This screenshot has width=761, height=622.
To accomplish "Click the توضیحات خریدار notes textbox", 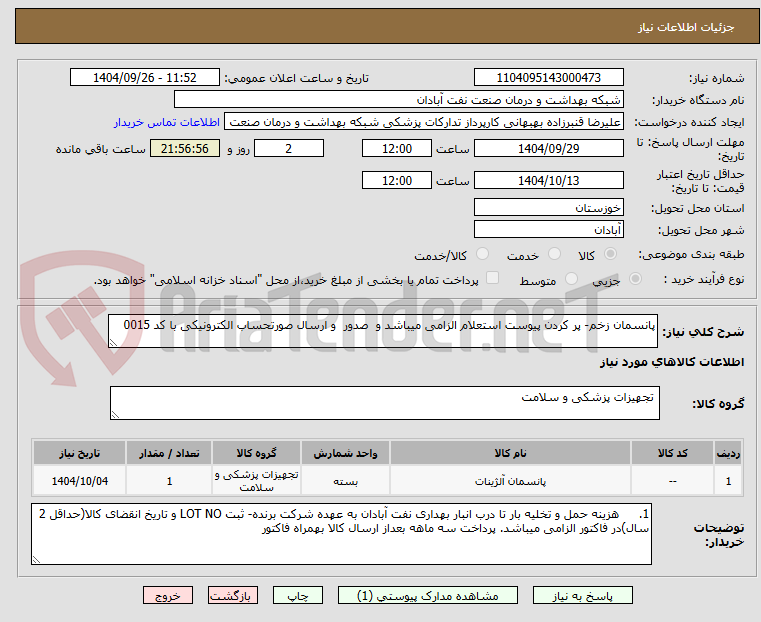I will pos(342,534).
